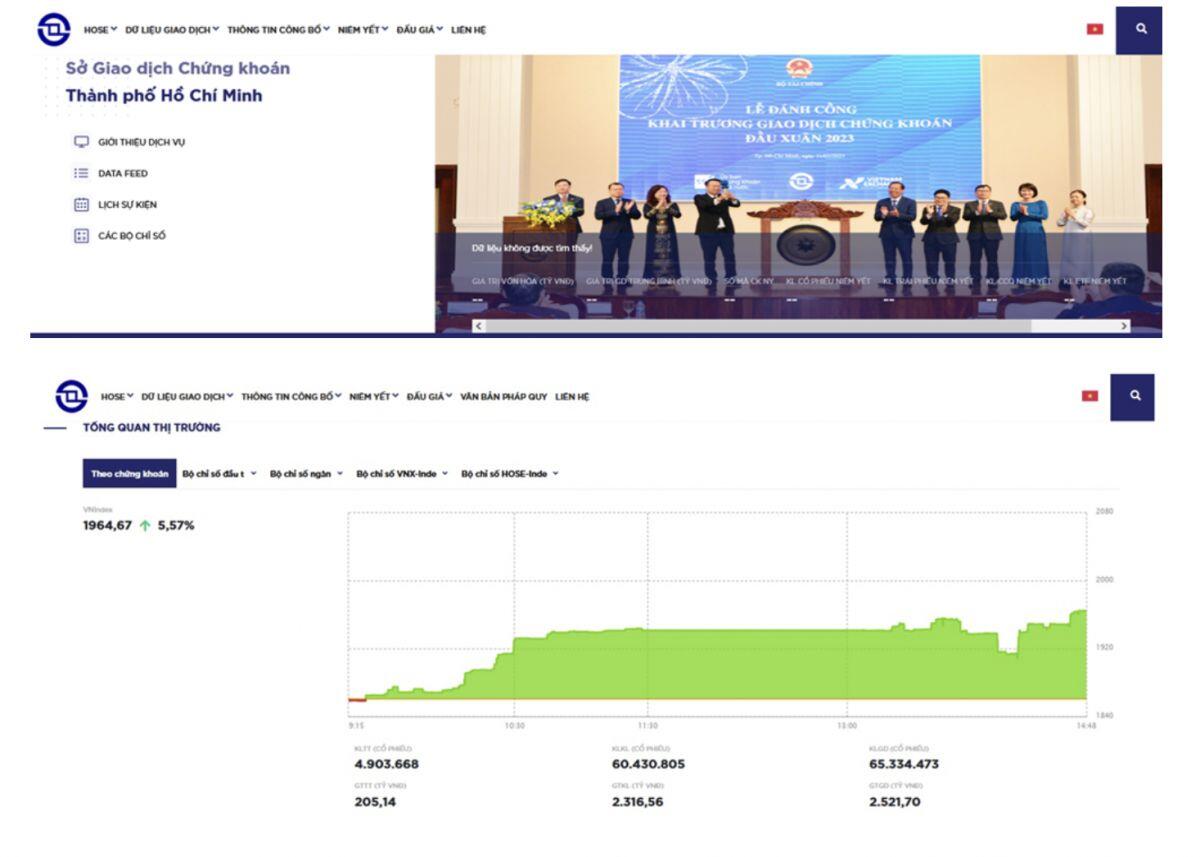The height and width of the screenshot is (857, 1200).
Task: Click the 14:48 time label on chart axis
Action: click(x=1086, y=725)
